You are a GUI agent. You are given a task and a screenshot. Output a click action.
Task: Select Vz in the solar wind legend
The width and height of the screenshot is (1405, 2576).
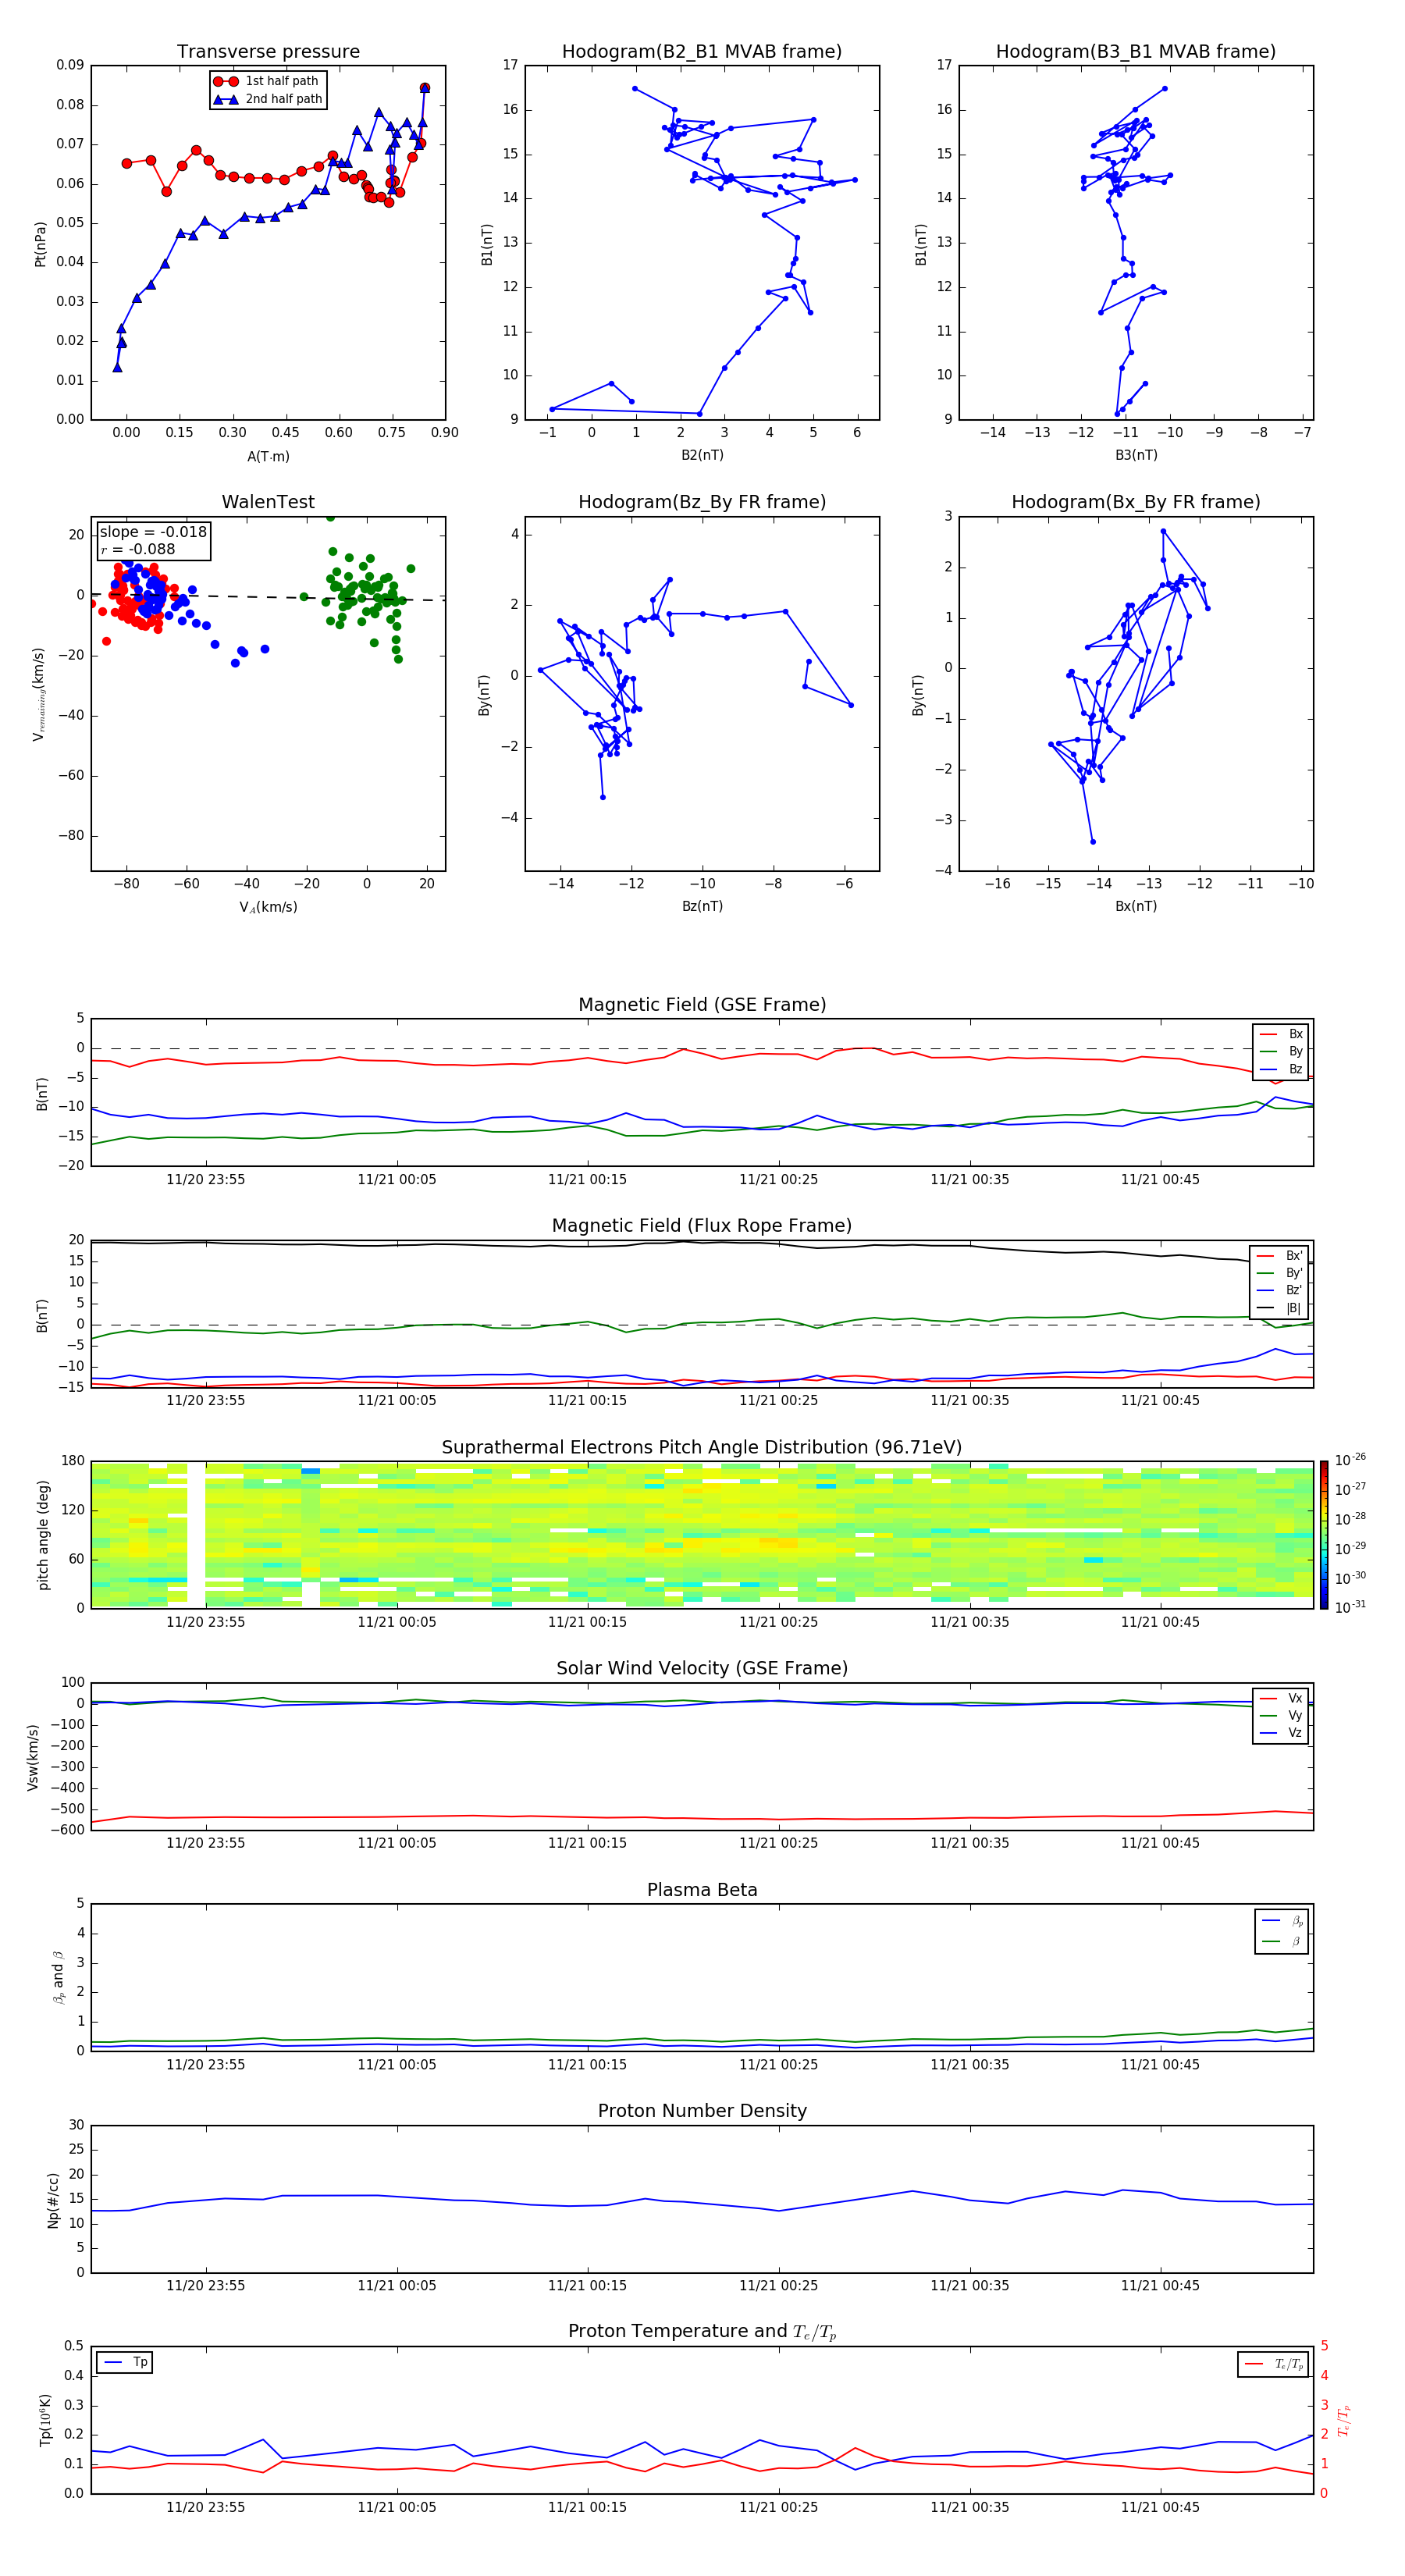1282,1733
